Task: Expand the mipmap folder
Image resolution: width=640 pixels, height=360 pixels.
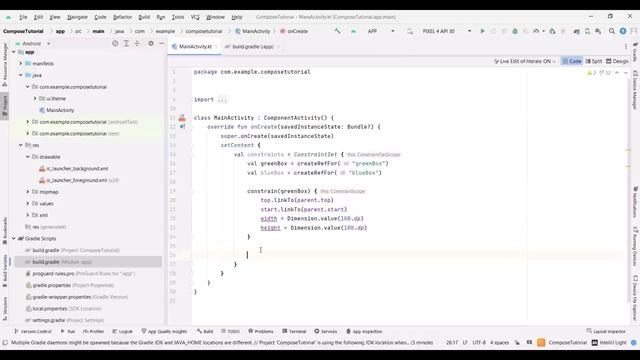Action: tap(28, 192)
